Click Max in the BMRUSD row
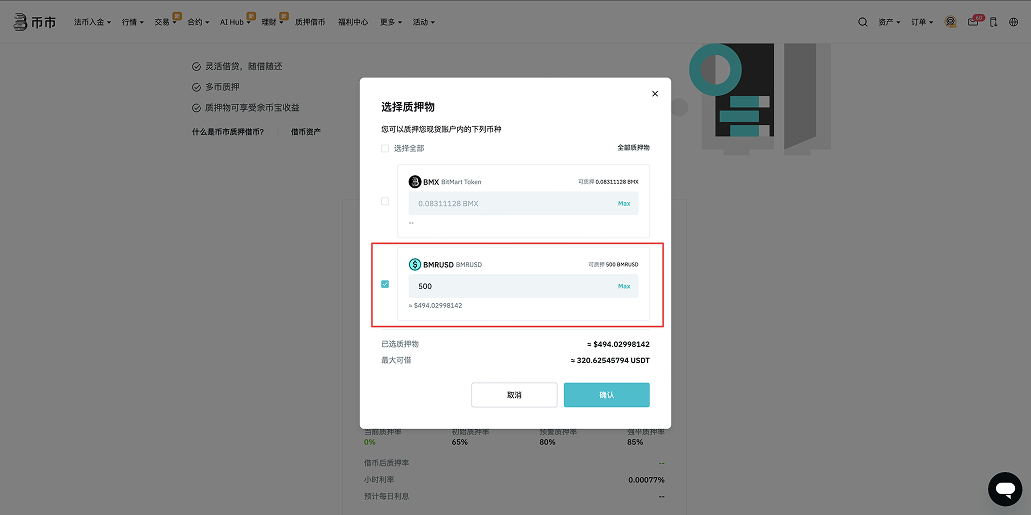The width and height of the screenshot is (1031, 515). tap(624, 286)
